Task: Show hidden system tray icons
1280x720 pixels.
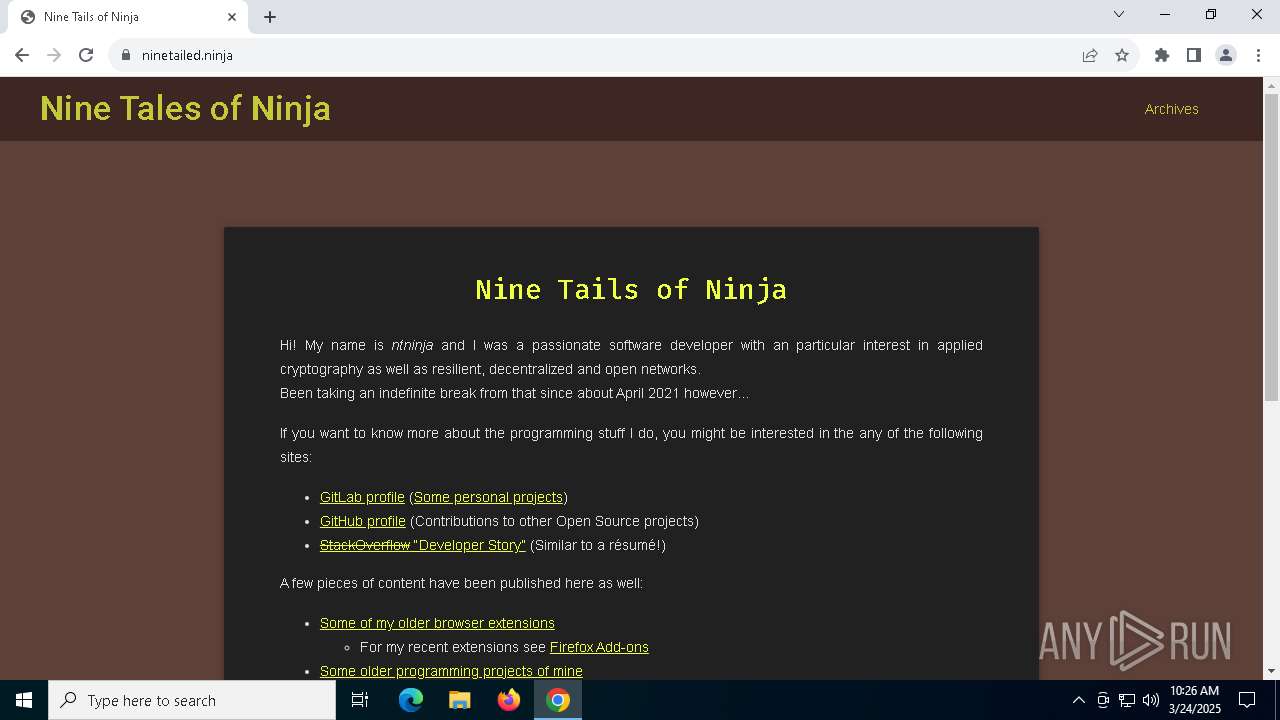Action: [1078, 700]
